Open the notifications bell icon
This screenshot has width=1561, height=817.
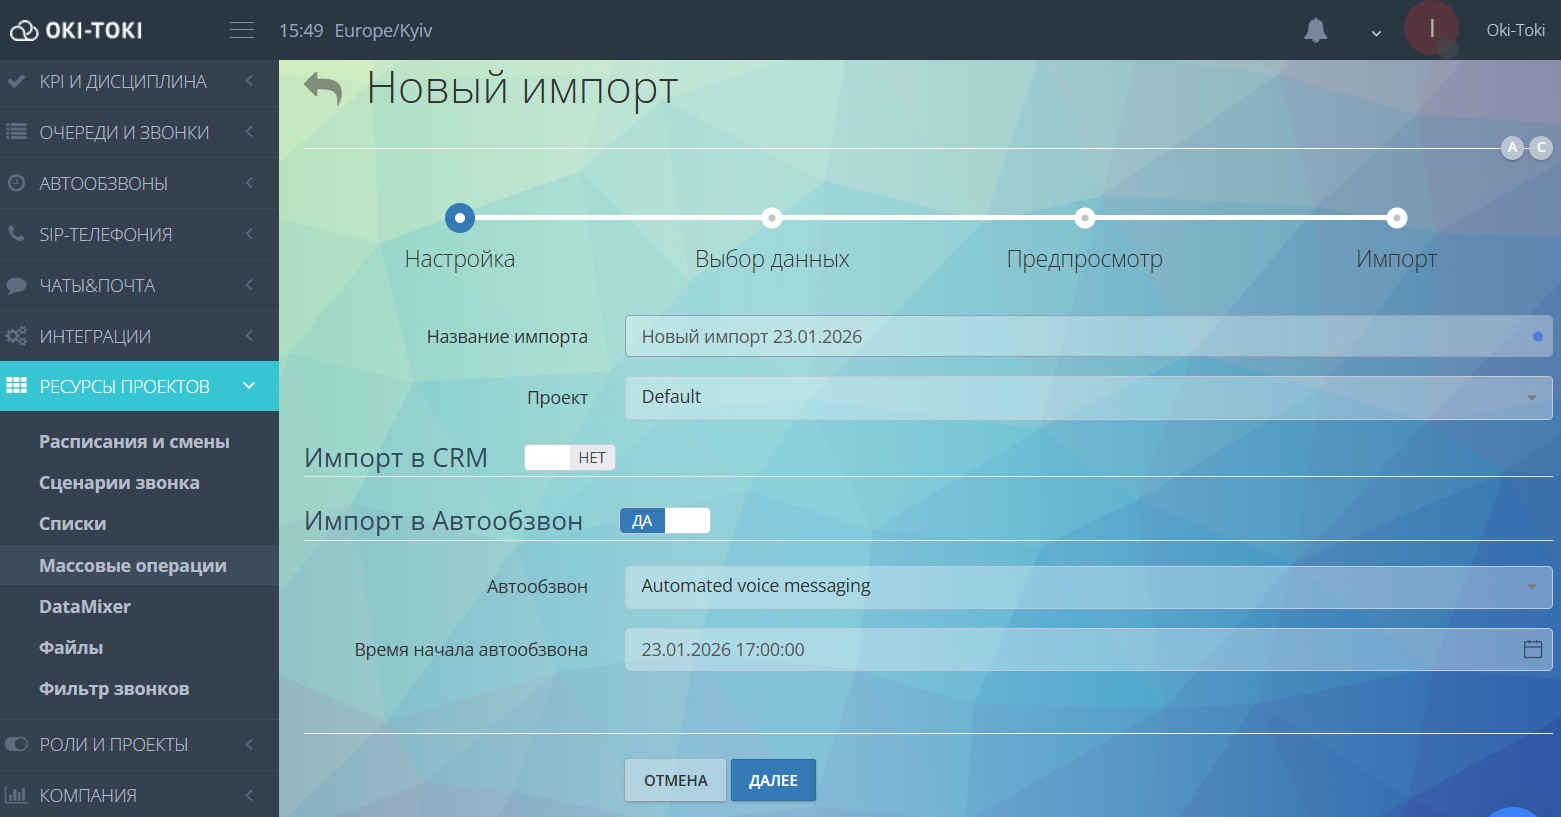click(1315, 30)
